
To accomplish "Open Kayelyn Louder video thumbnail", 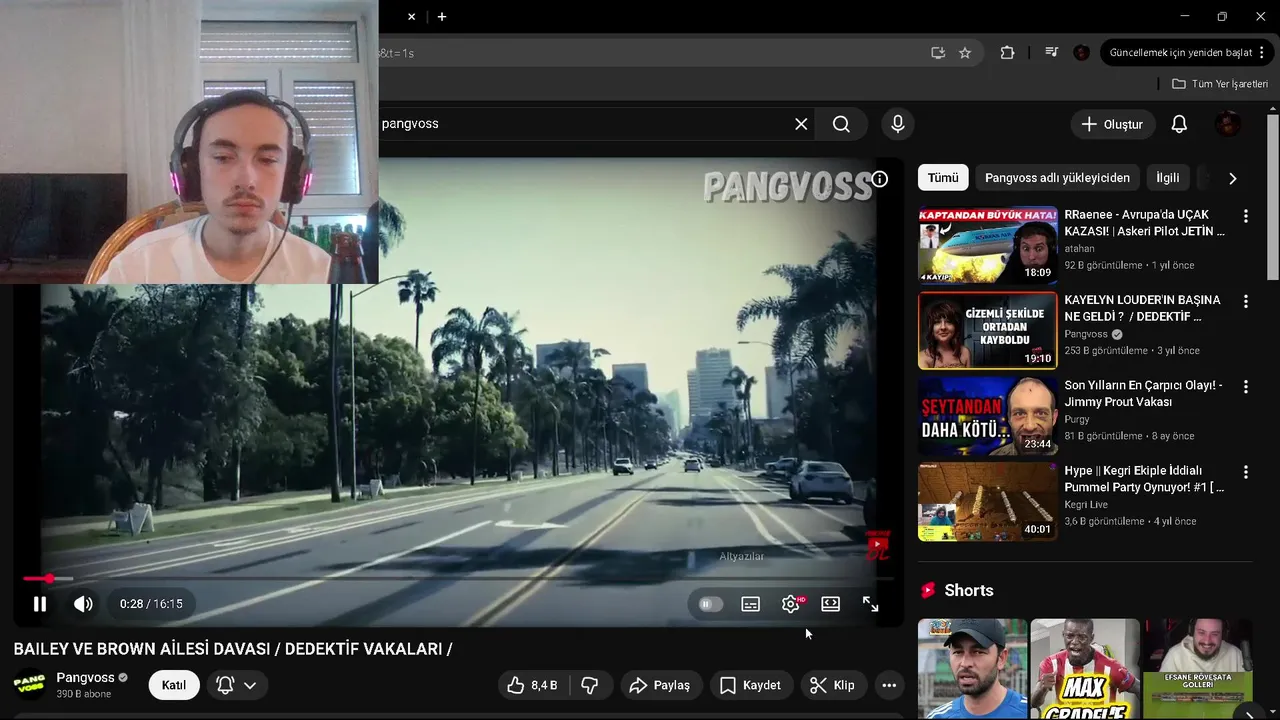I will (x=987, y=330).
